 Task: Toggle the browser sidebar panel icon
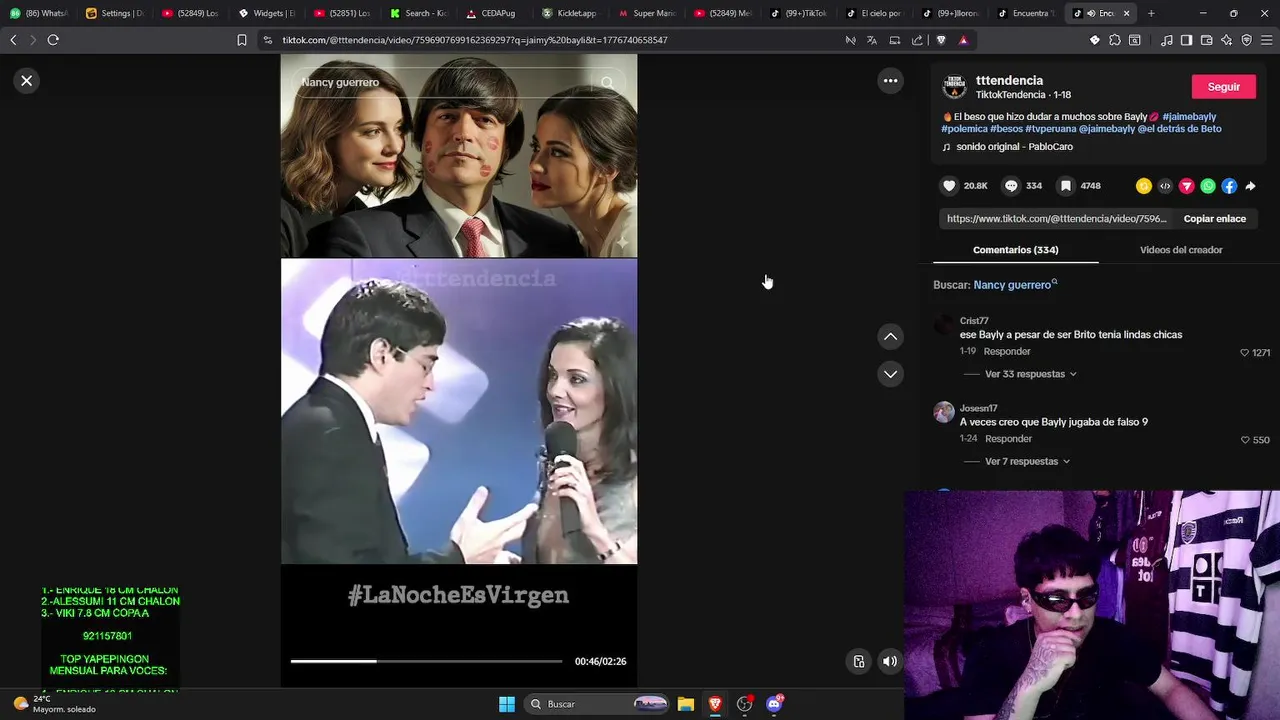(1186, 40)
